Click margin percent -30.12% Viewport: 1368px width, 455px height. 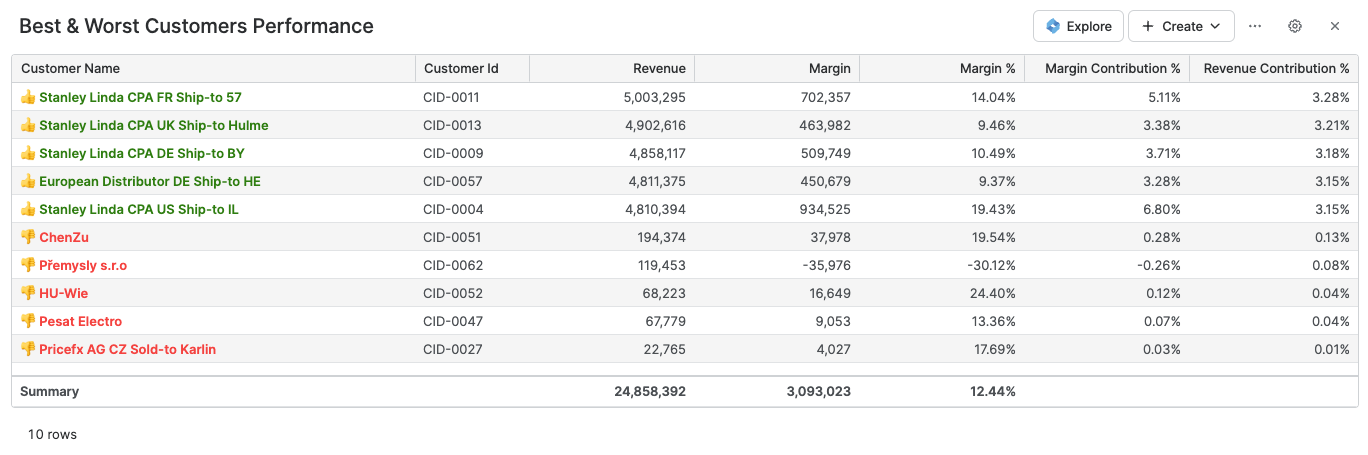pyautogui.click(x=992, y=265)
